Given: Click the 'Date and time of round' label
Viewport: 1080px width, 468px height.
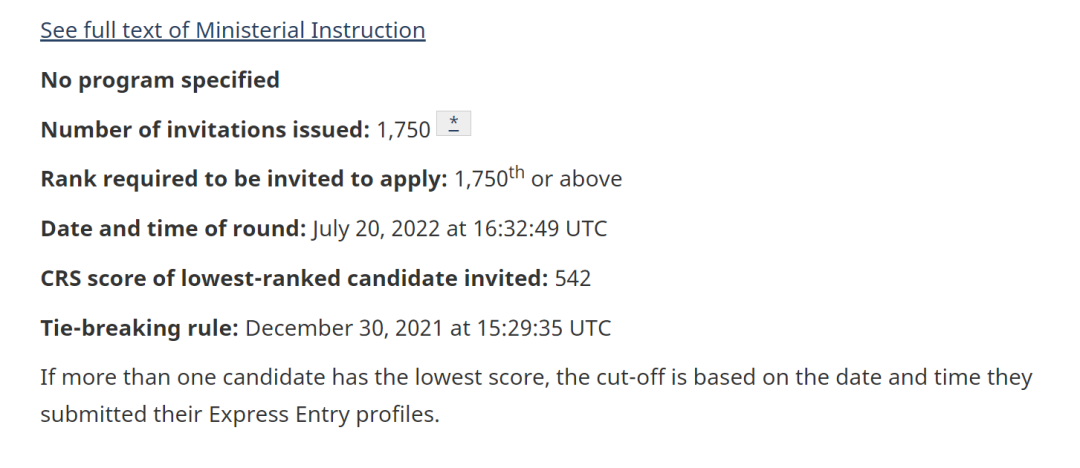Looking at the screenshot, I should (172, 228).
